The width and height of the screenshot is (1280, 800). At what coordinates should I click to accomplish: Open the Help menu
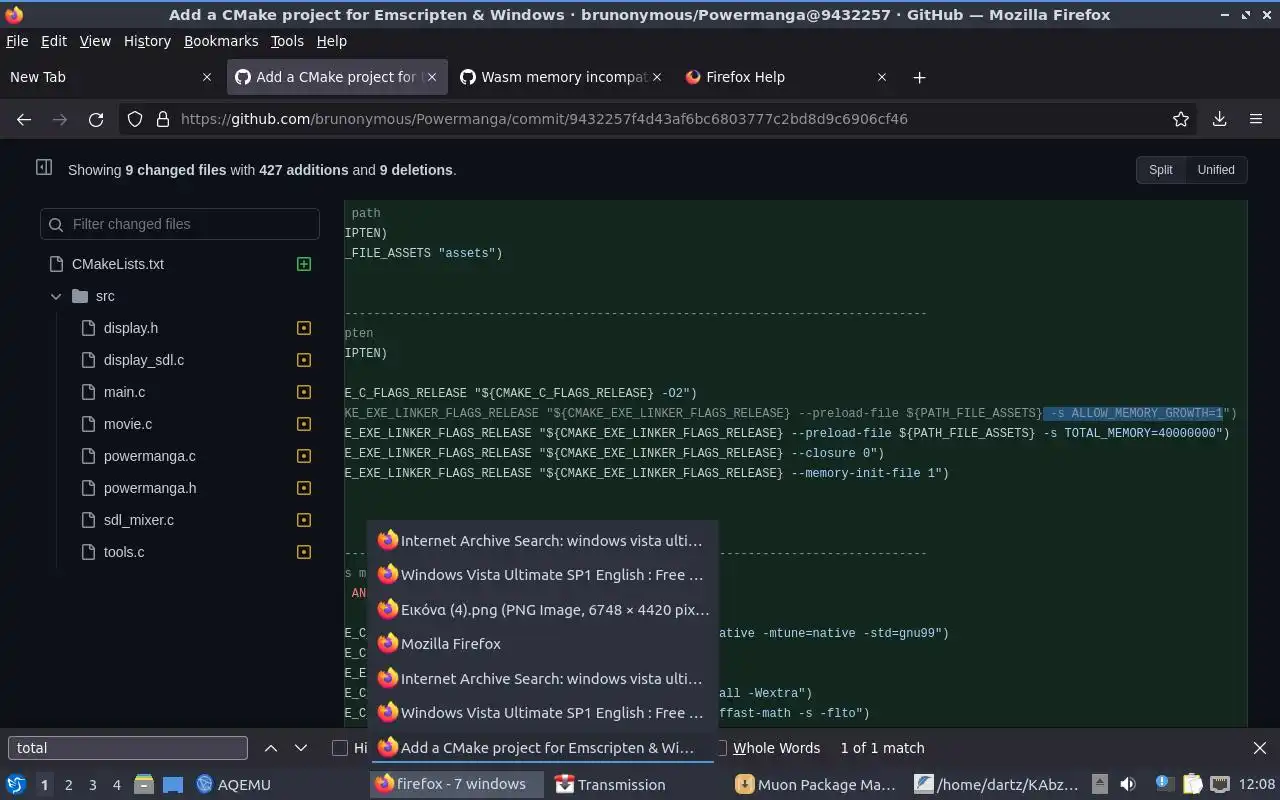pyautogui.click(x=331, y=41)
